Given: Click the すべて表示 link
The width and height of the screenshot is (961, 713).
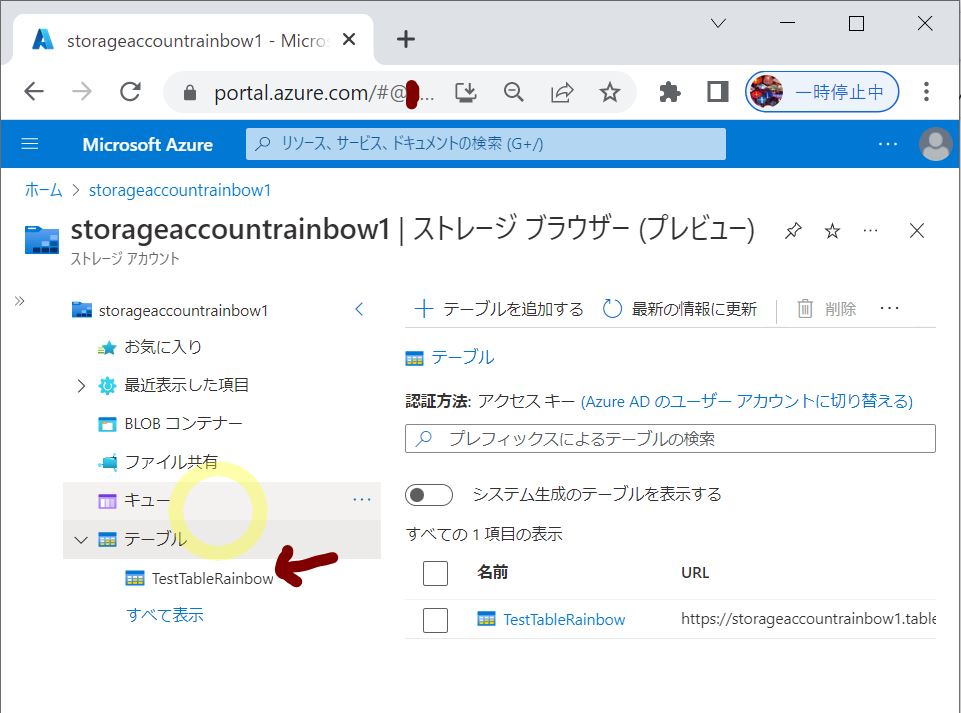Looking at the screenshot, I should click(165, 615).
